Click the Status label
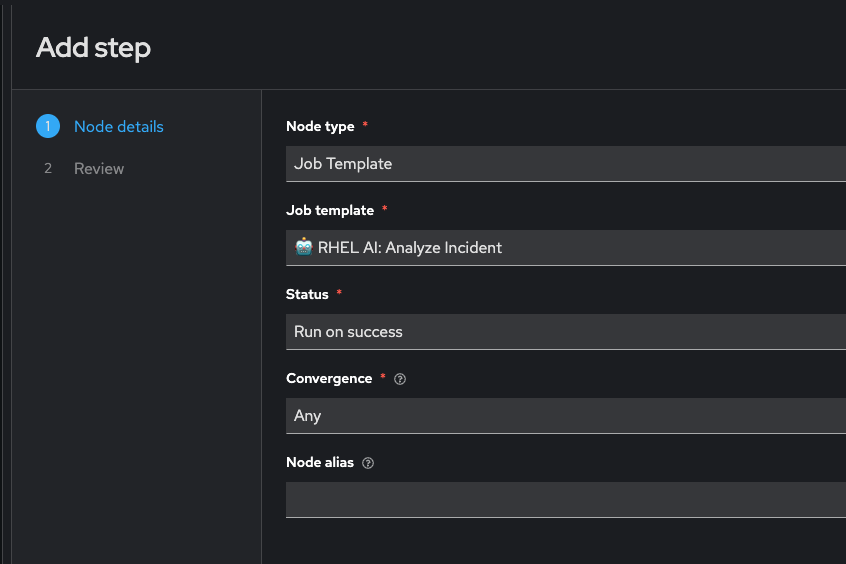Screen dimensions: 846x564 coord(307,294)
